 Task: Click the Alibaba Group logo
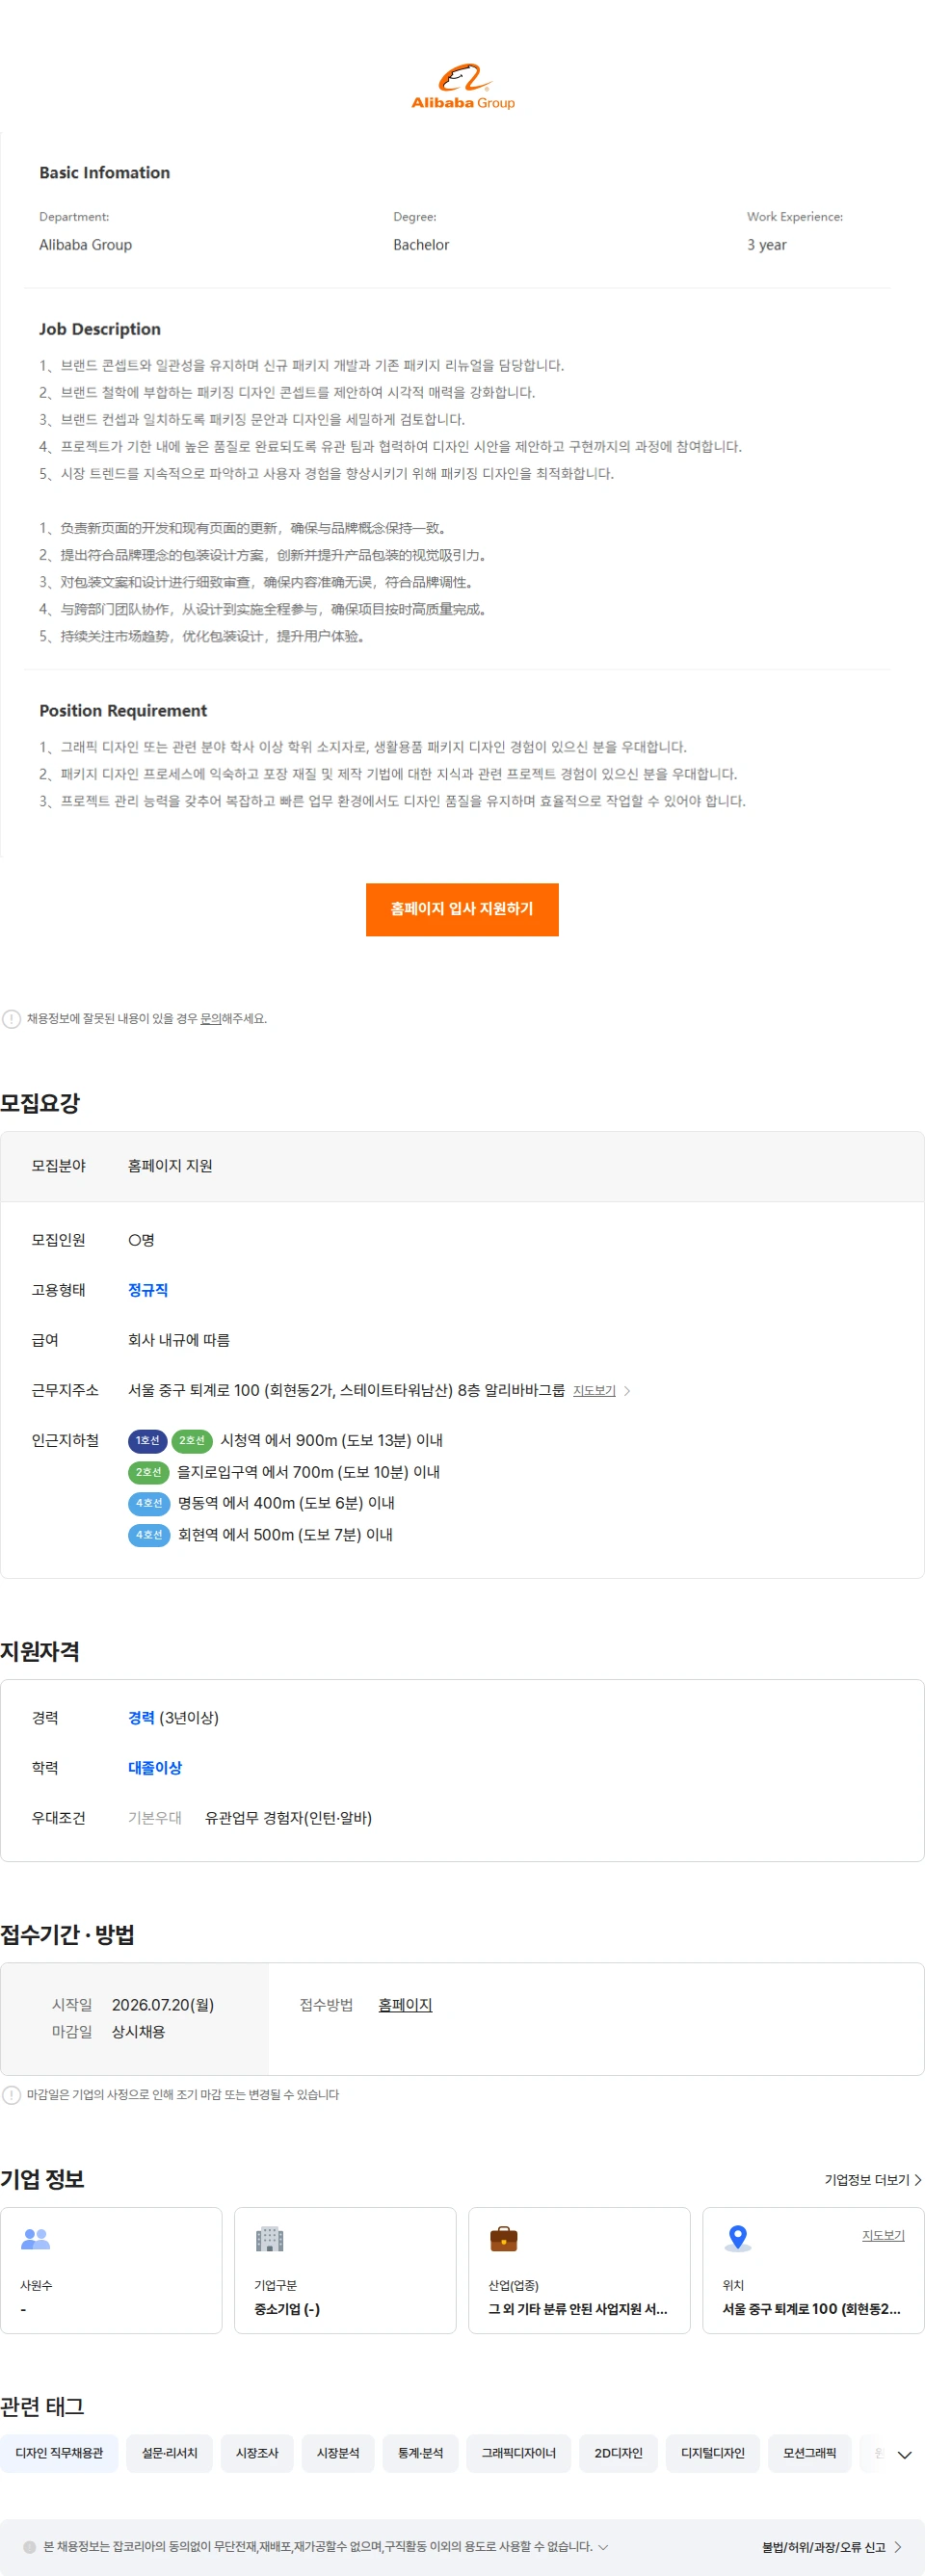click(462, 87)
